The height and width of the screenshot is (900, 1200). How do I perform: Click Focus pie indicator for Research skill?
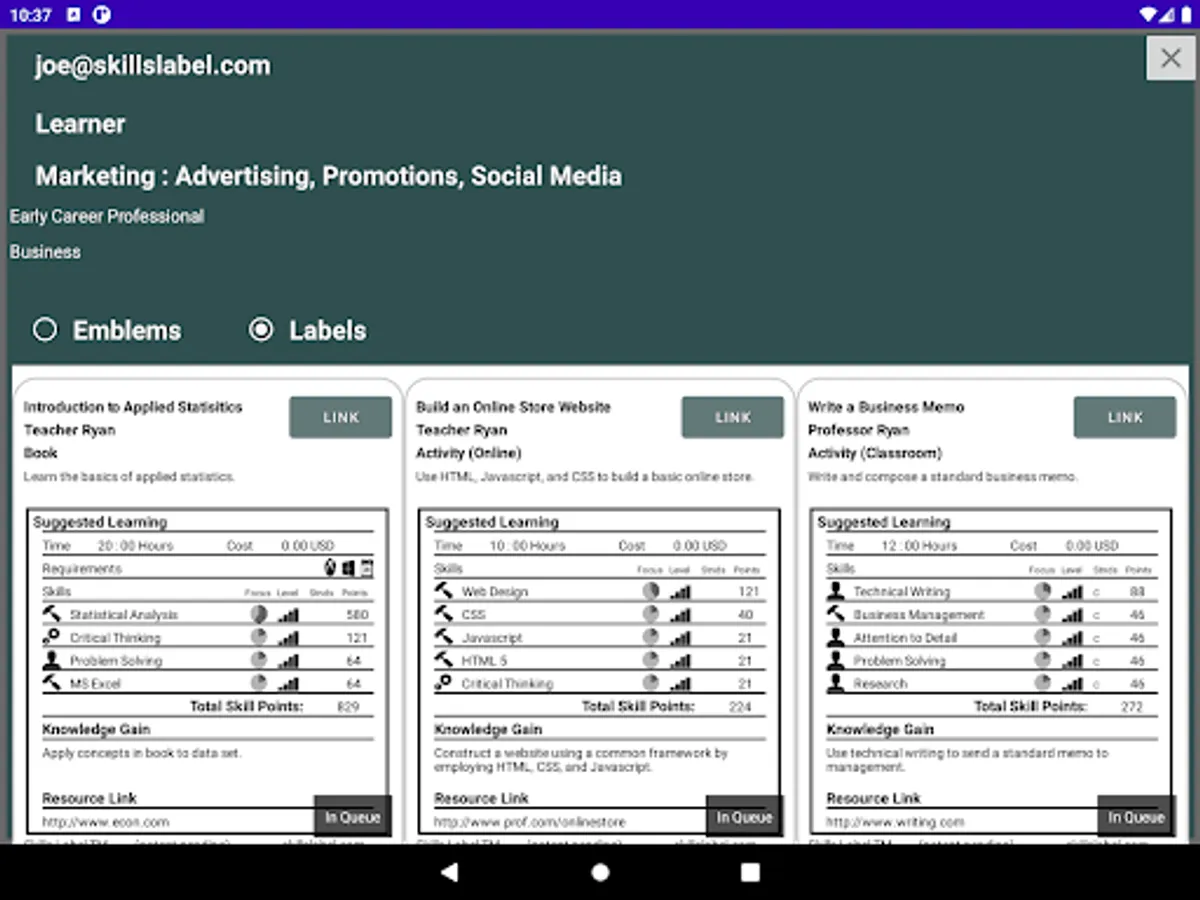[x=1042, y=683]
